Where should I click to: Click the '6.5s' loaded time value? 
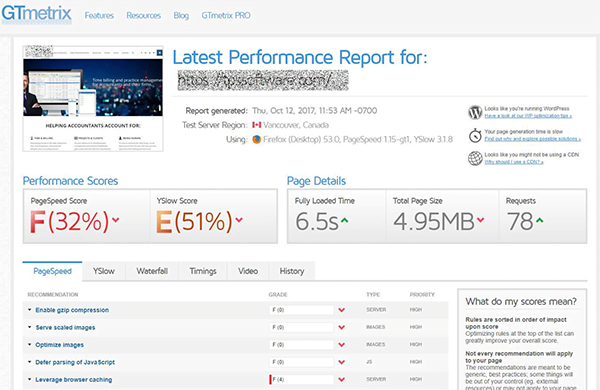(317, 222)
